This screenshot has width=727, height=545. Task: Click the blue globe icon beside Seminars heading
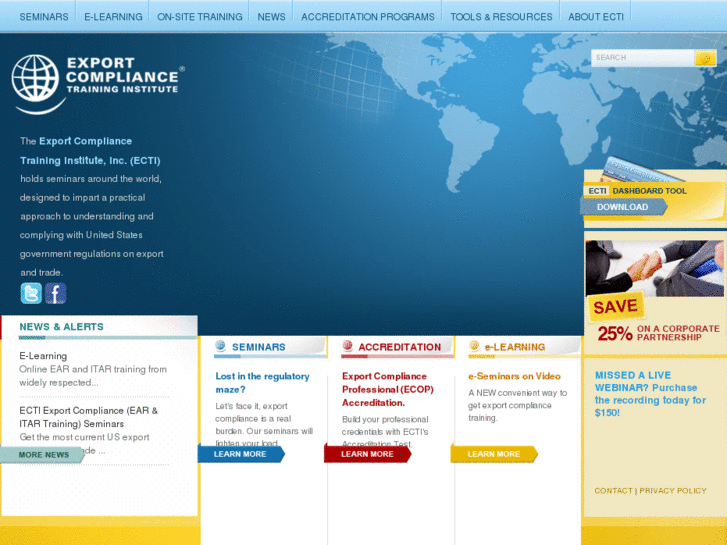pyautogui.click(x=220, y=346)
